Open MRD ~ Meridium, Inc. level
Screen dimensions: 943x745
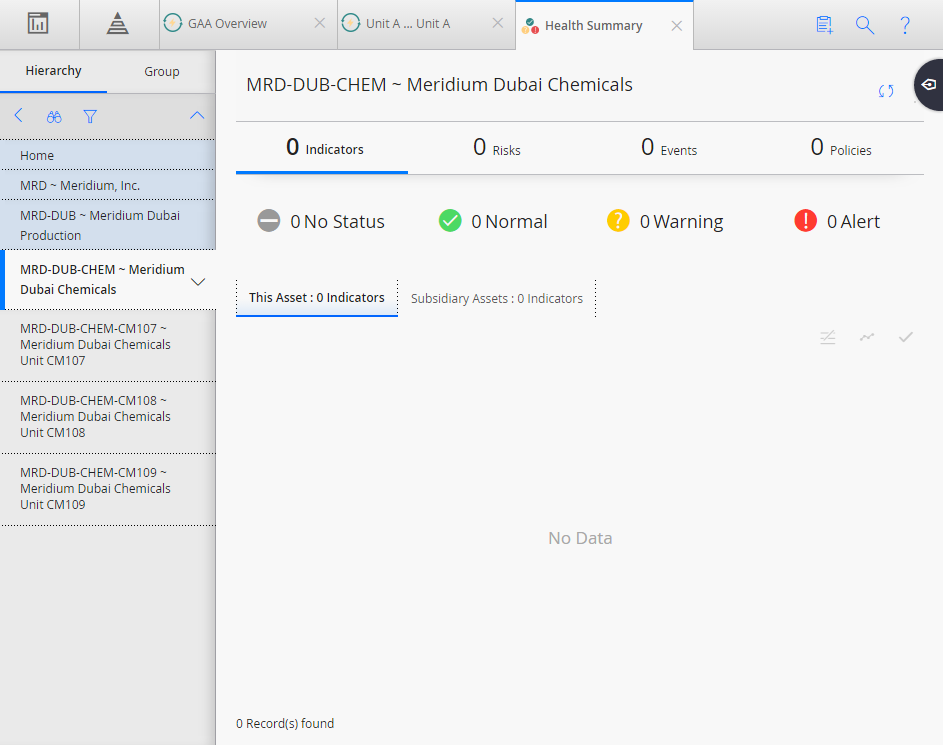pos(107,185)
